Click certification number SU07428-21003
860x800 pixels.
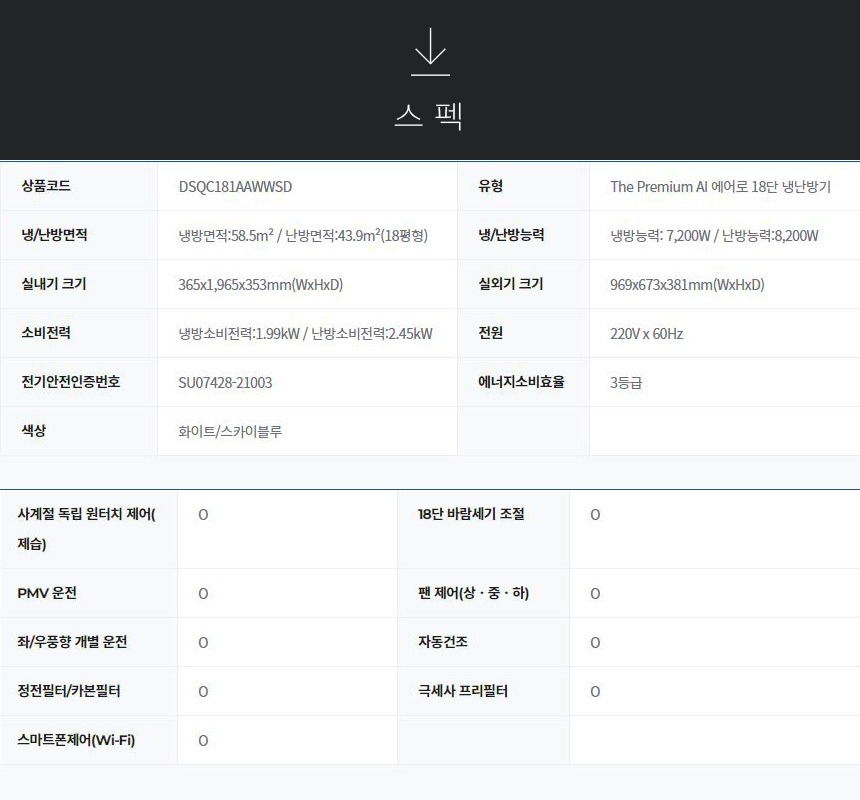225,383
